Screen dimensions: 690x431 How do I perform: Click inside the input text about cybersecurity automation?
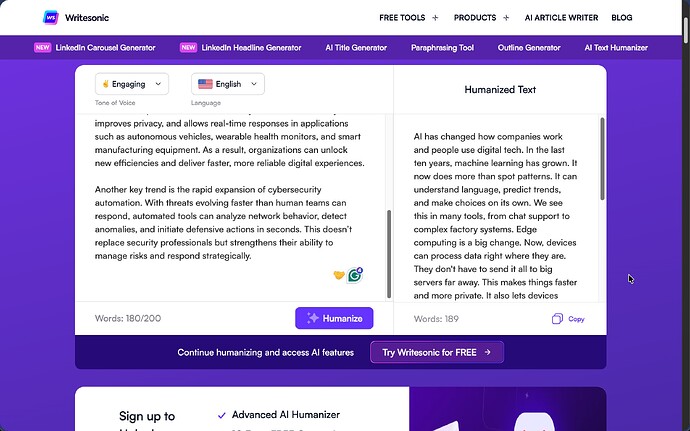click(223, 223)
